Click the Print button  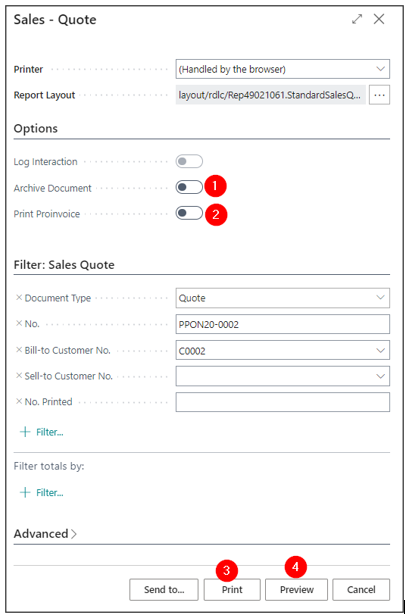232,590
